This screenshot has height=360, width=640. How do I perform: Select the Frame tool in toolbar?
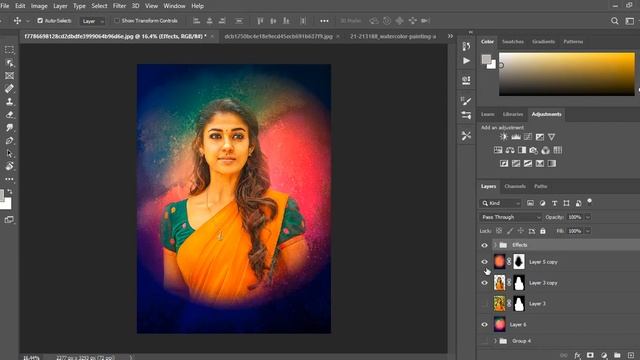point(9,76)
